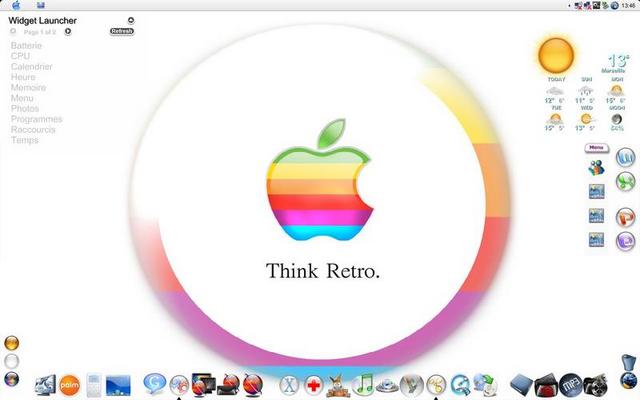Image resolution: width=640 pixels, height=400 pixels.
Task: Open the silver disc drive icon in dock
Action: (x=387, y=385)
